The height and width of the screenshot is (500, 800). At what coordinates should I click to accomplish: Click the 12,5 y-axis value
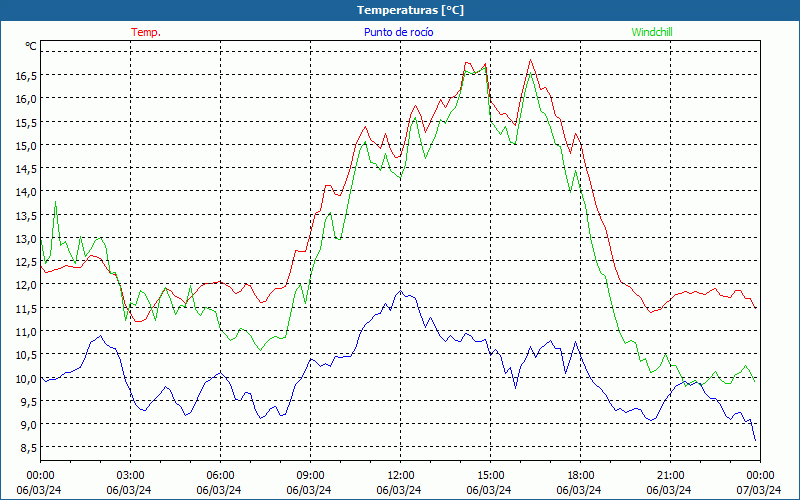[x=26, y=262]
